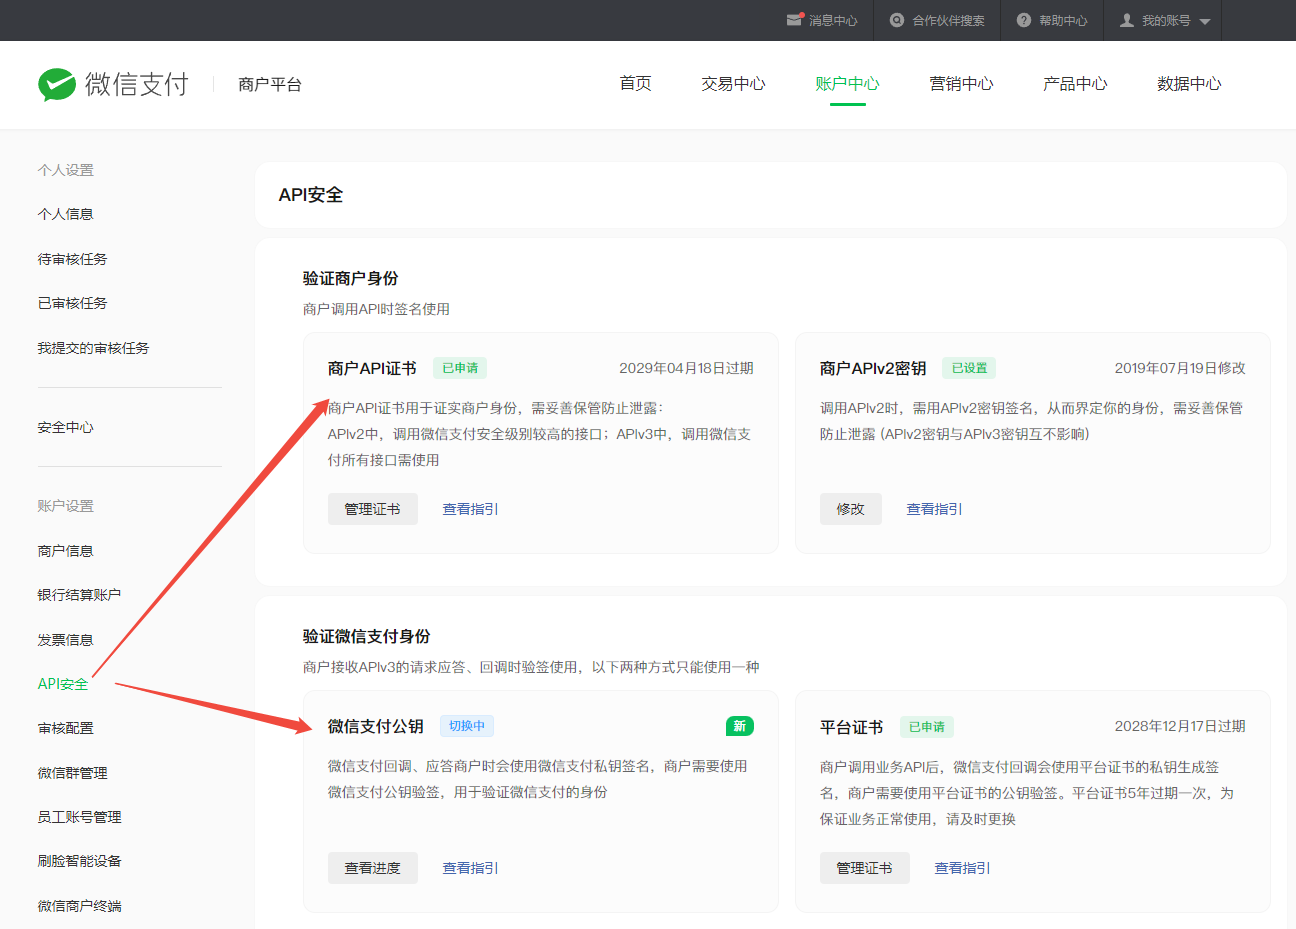This screenshot has height=929, width=1296.
Task: Click 管理证书 under 平台证书
Action: click(865, 868)
